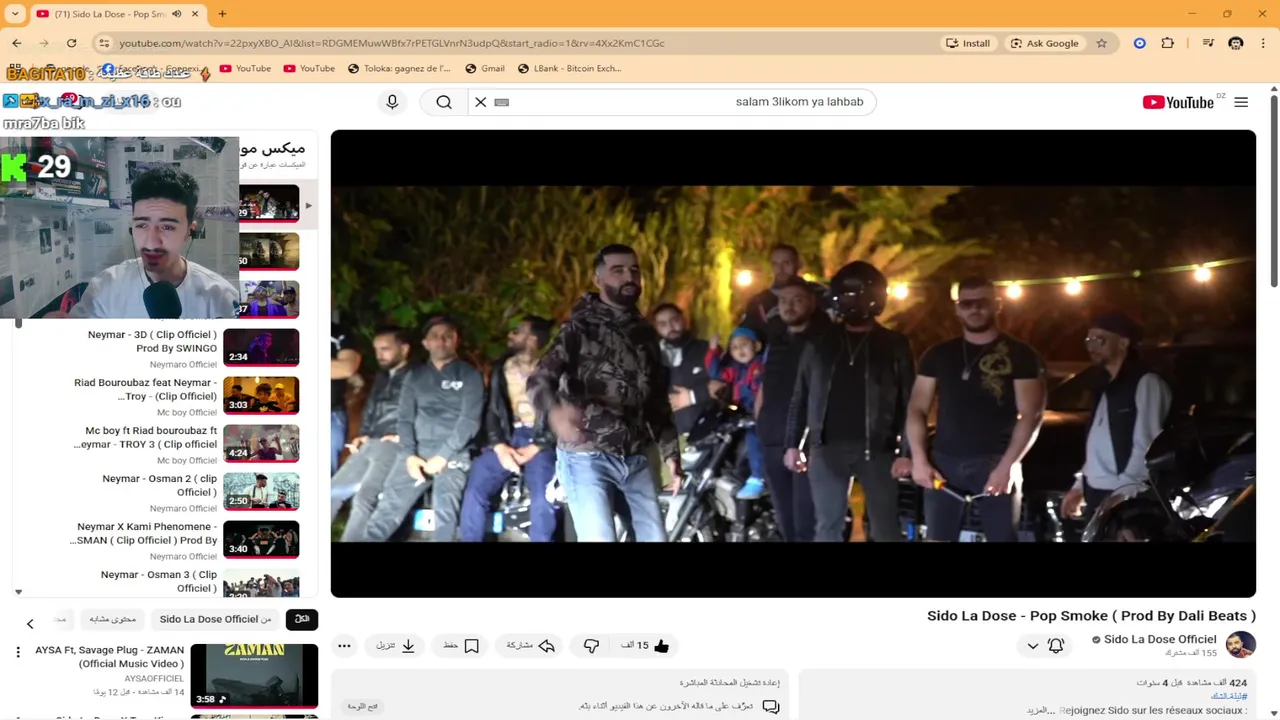Open a new tab with the plus button
1280x720 pixels.
click(222, 14)
